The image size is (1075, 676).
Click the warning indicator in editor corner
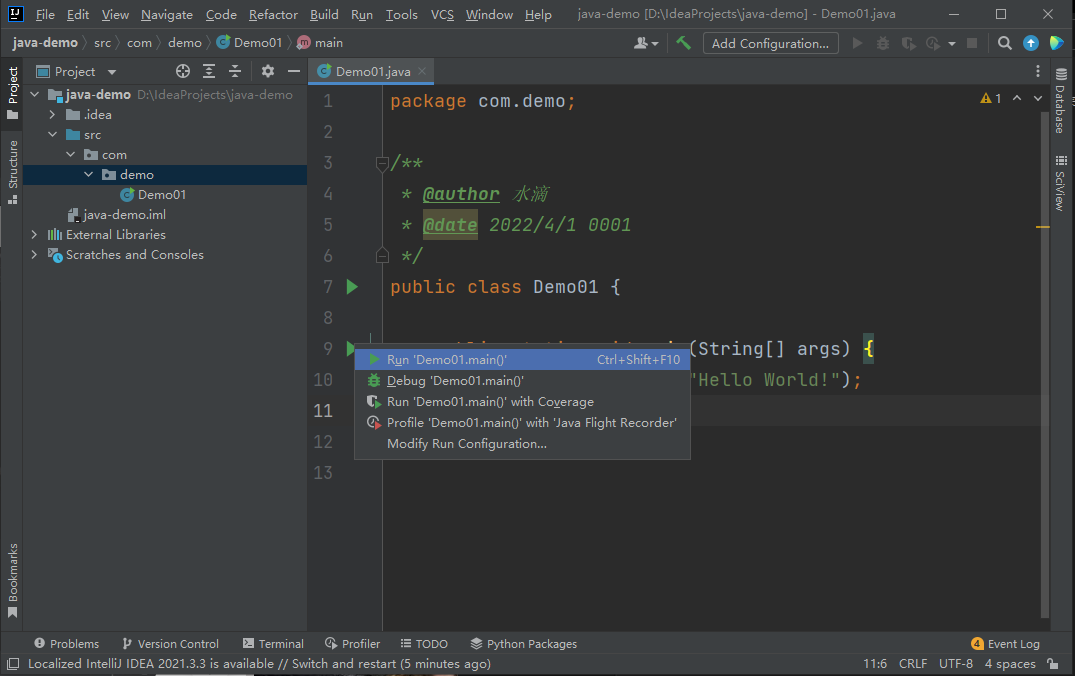[x=991, y=98]
